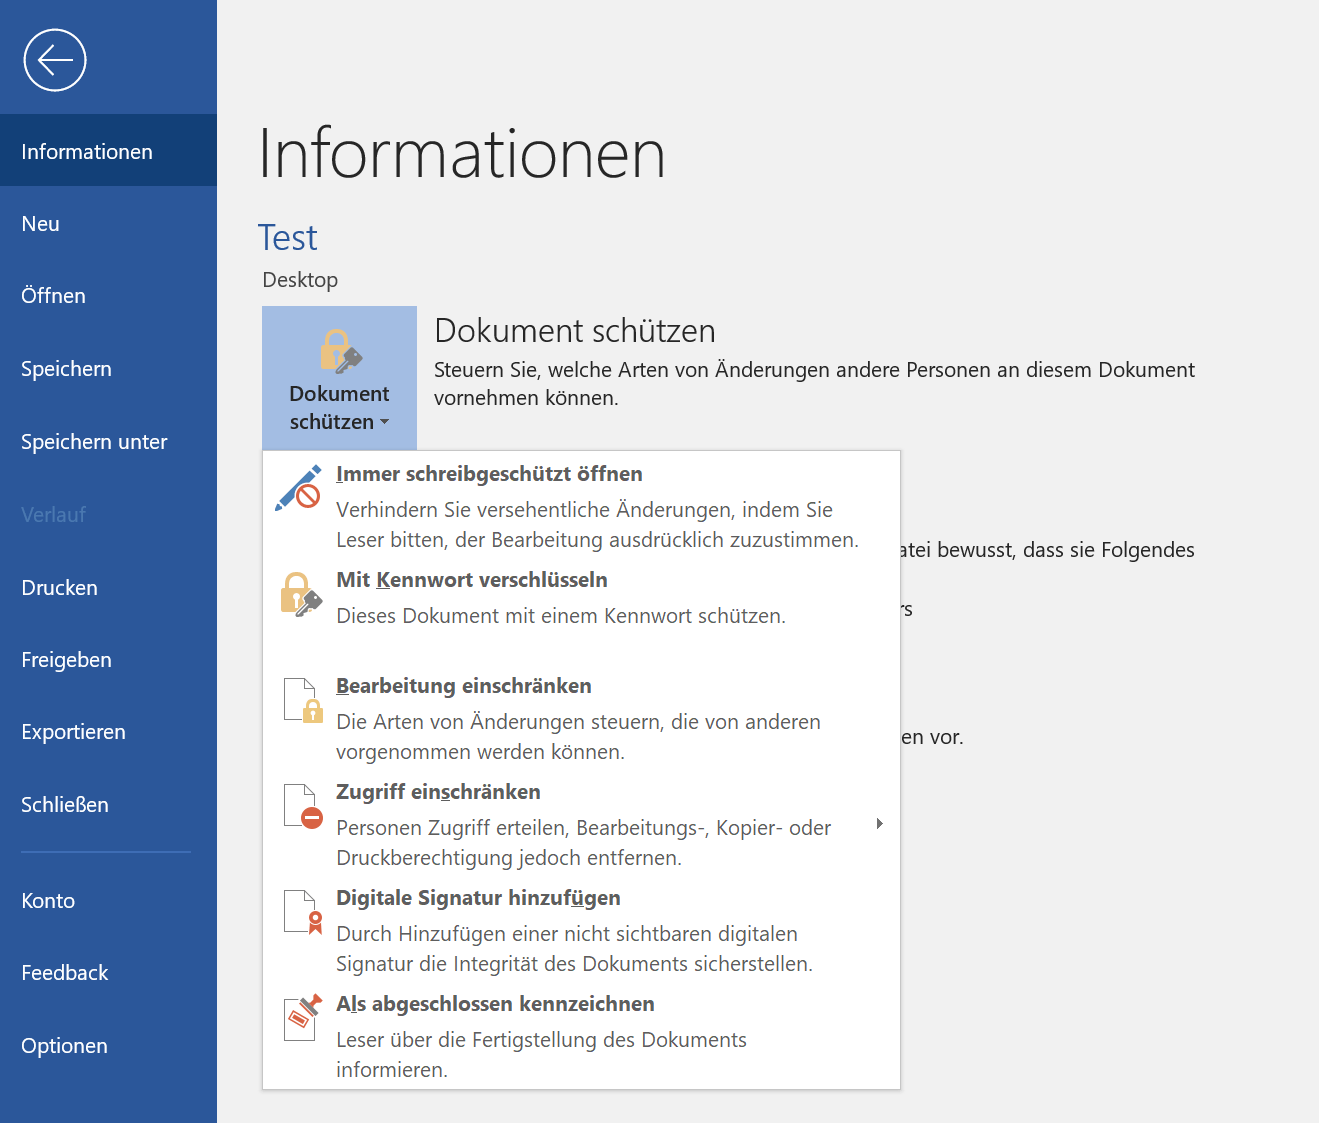This screenshot has width=1319, height=1123.
Task: Click the ribbon page icon for Digitale Signatur hinzufügen
Action: point(303,912)
